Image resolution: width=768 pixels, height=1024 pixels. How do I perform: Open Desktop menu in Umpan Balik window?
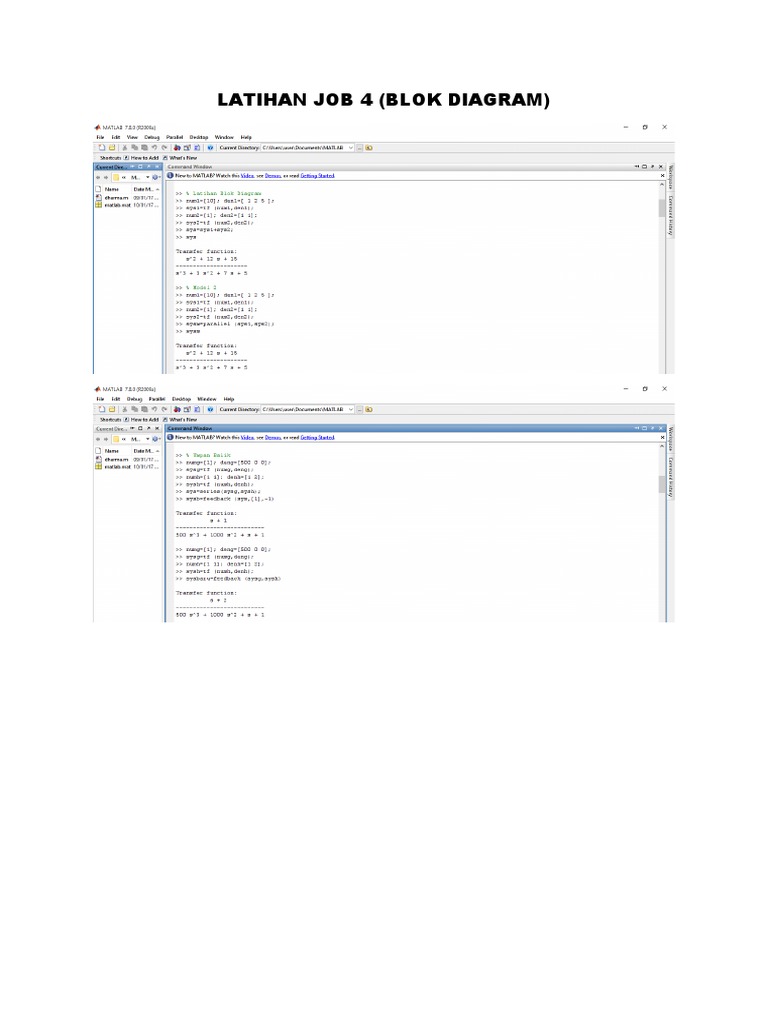point(182,399)
